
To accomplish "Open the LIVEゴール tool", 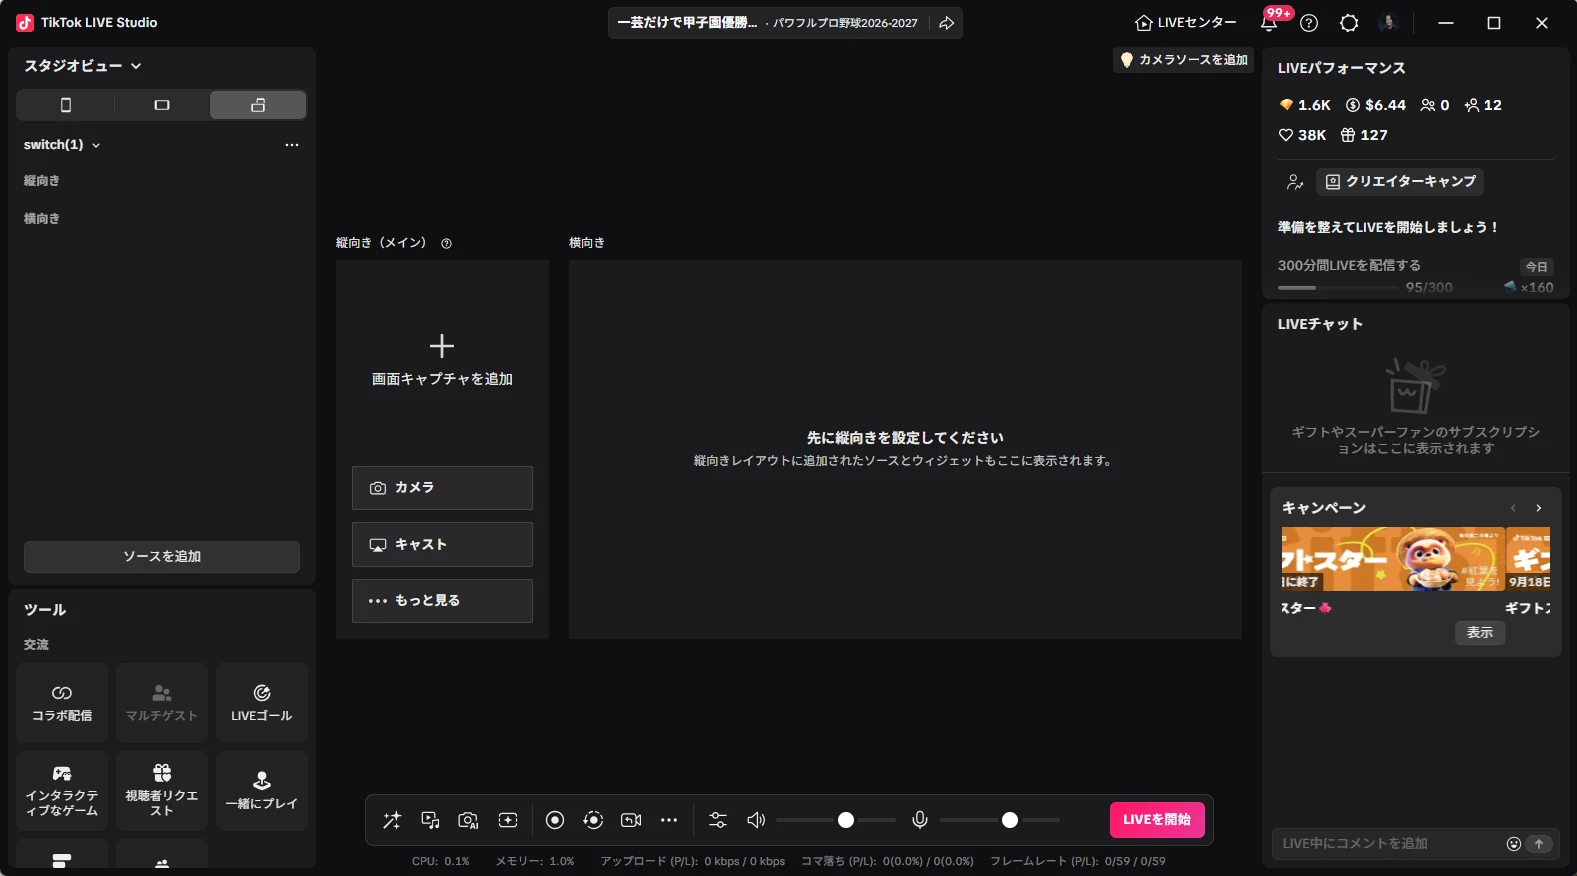I will [262, 703].
